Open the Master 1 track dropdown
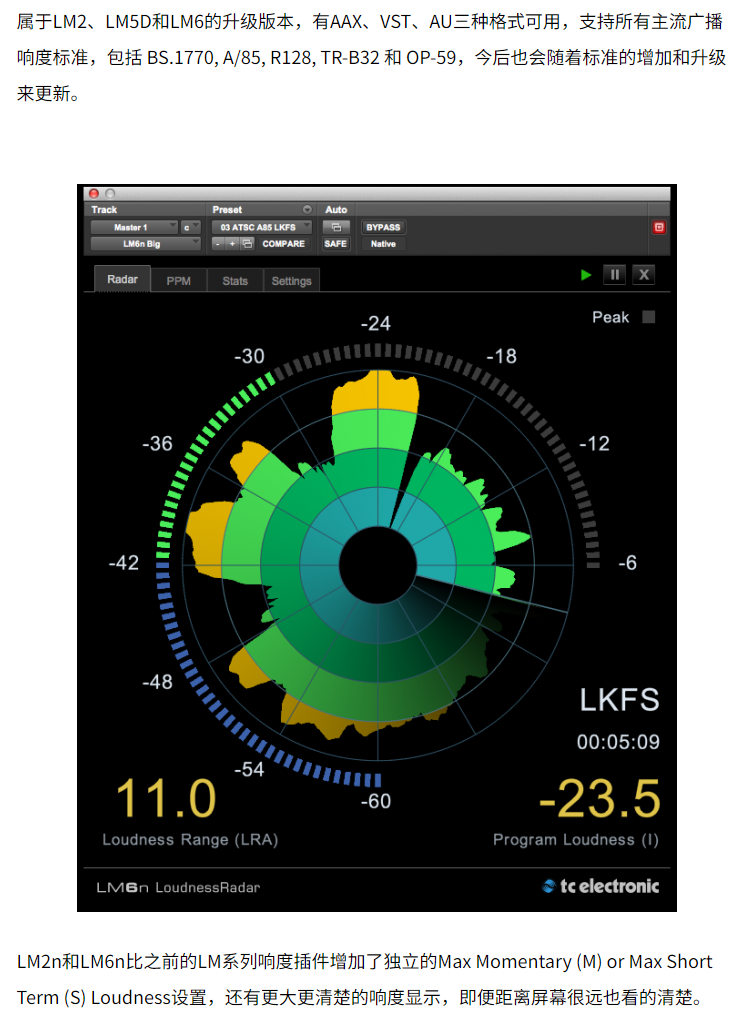750x1018 pixels. pos(134,227)
